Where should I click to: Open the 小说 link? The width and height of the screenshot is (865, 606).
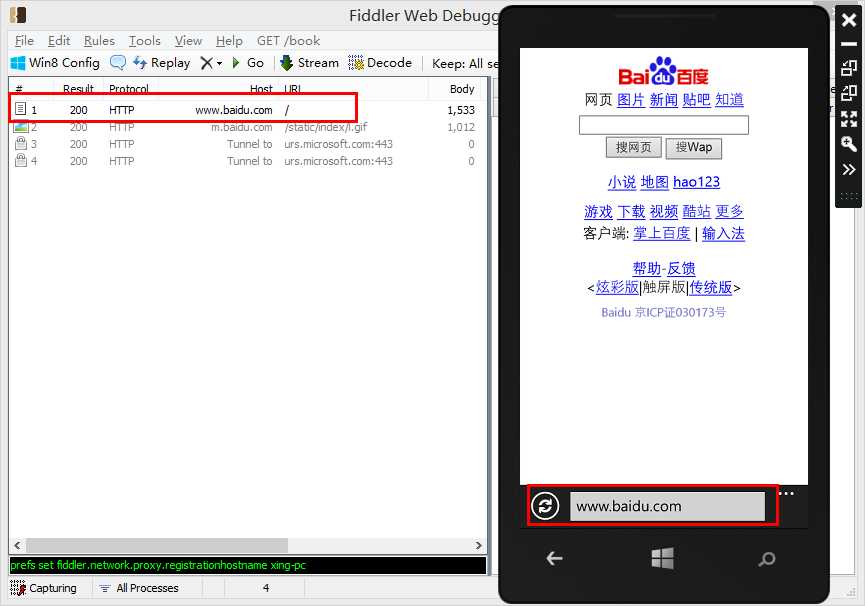(x=622, y=182)
